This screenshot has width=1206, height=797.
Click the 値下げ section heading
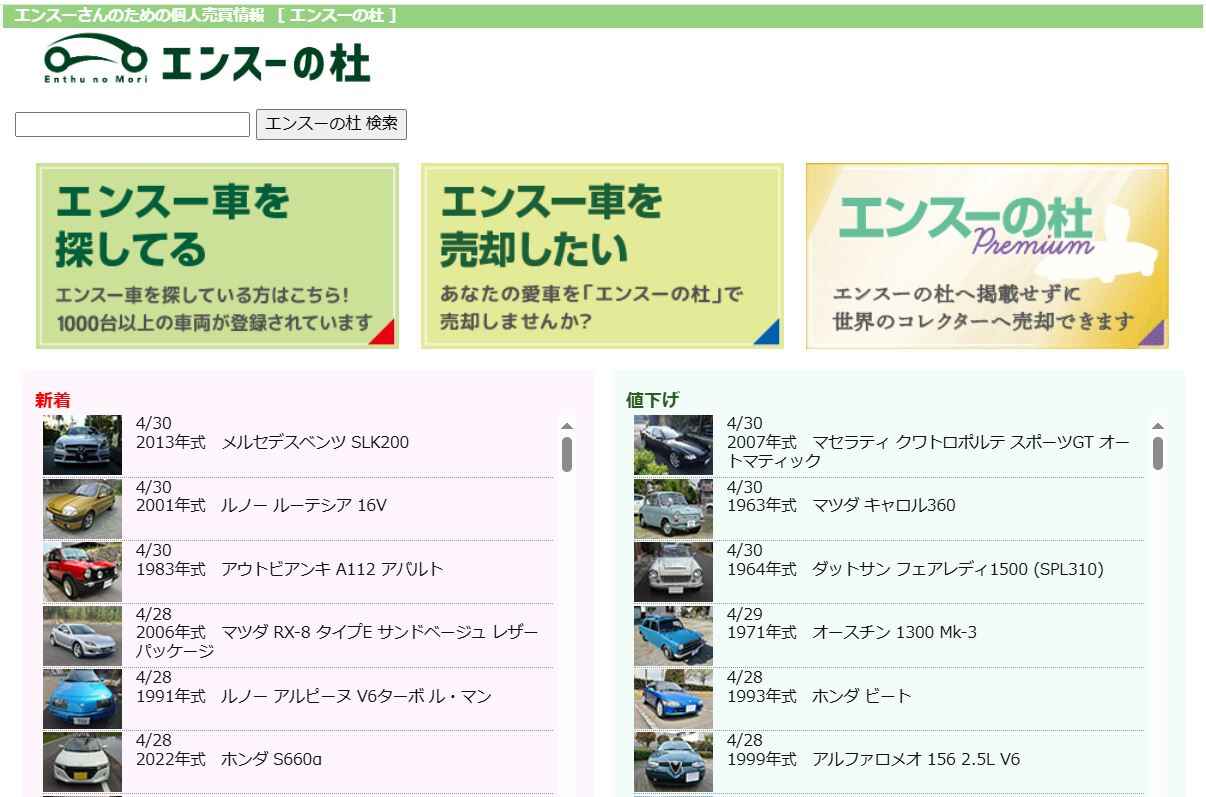coord(653,400)
